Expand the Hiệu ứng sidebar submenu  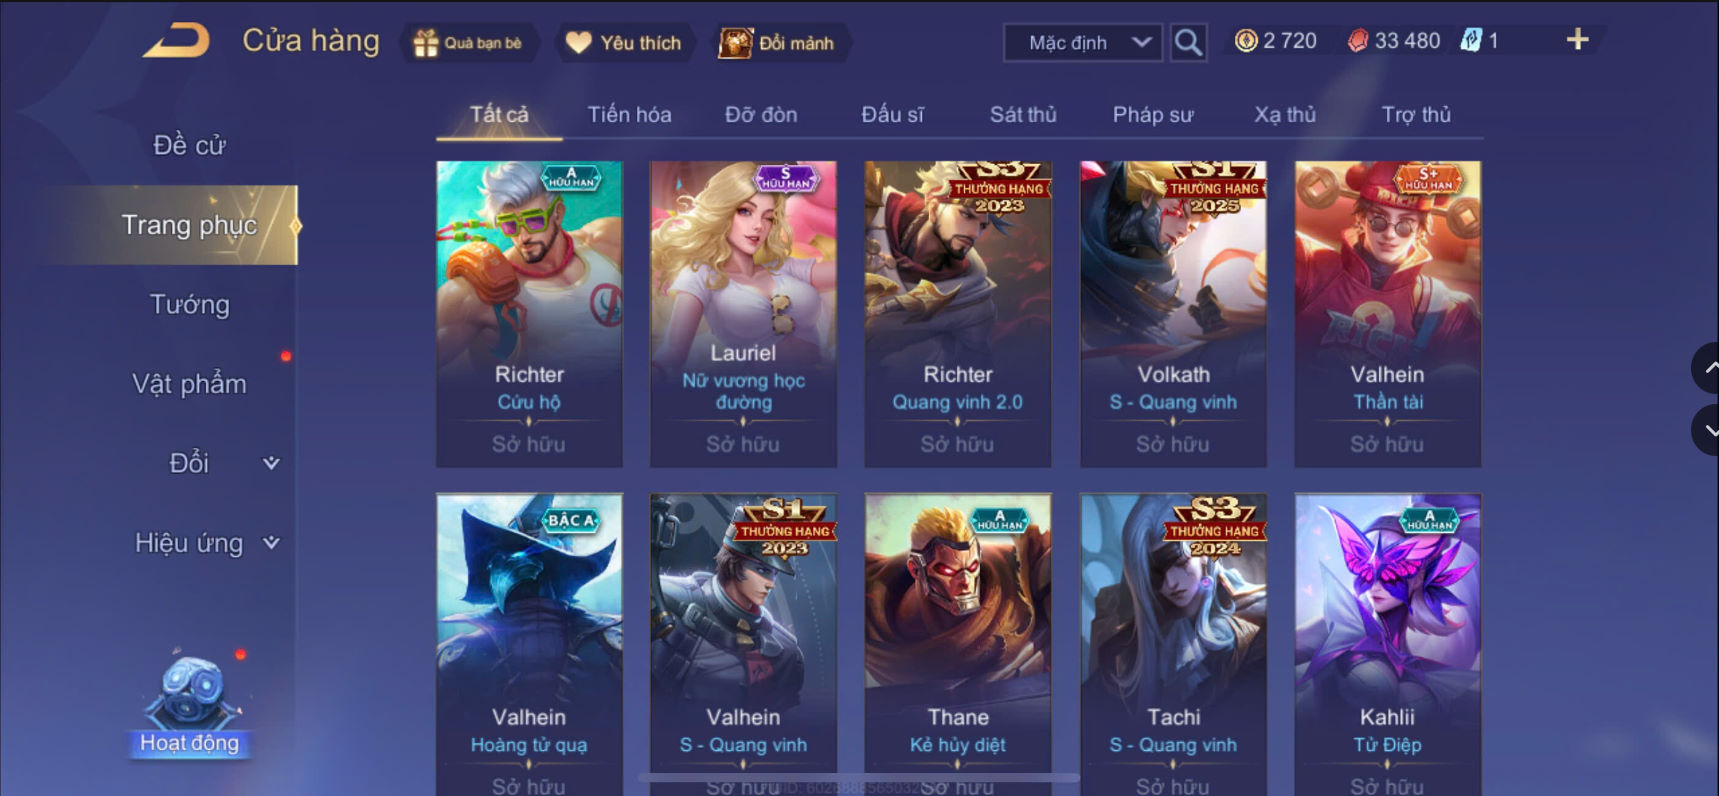[270, 543]
